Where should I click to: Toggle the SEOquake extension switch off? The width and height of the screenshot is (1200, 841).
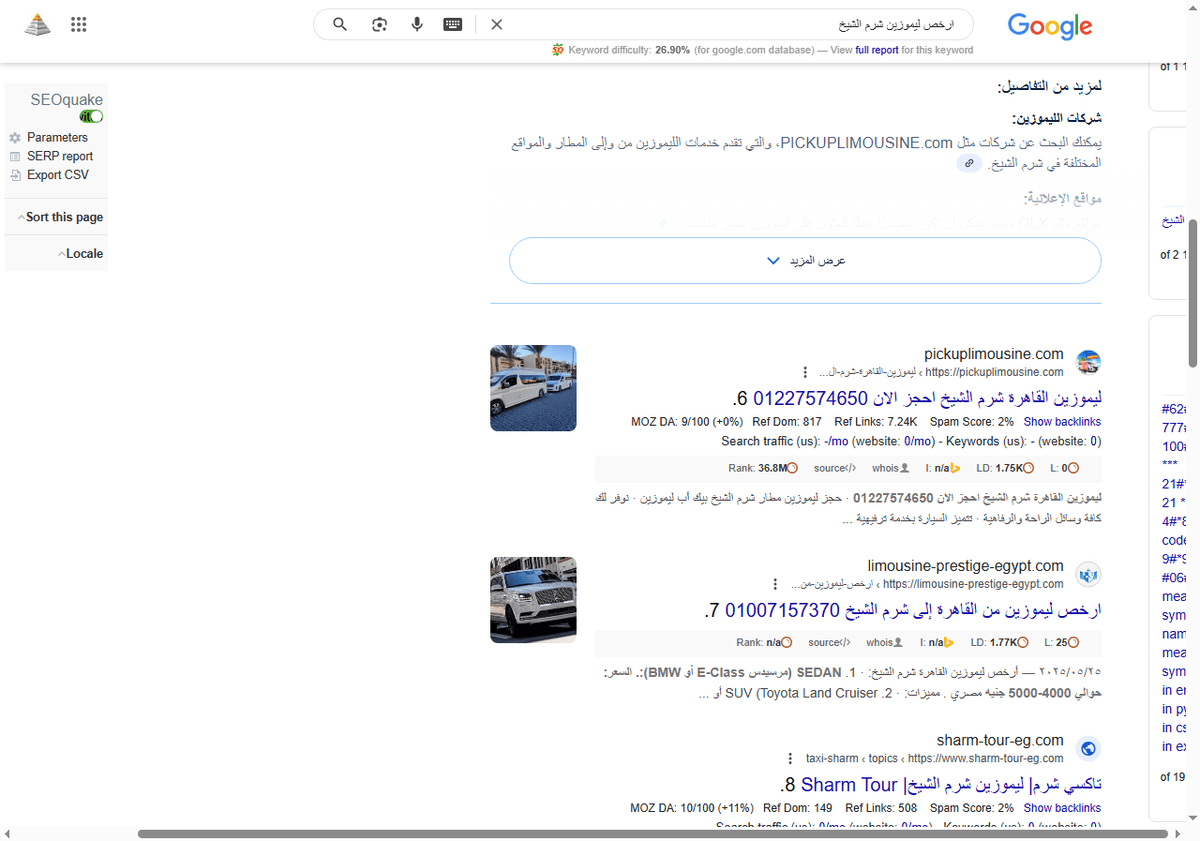coord(90,115)
